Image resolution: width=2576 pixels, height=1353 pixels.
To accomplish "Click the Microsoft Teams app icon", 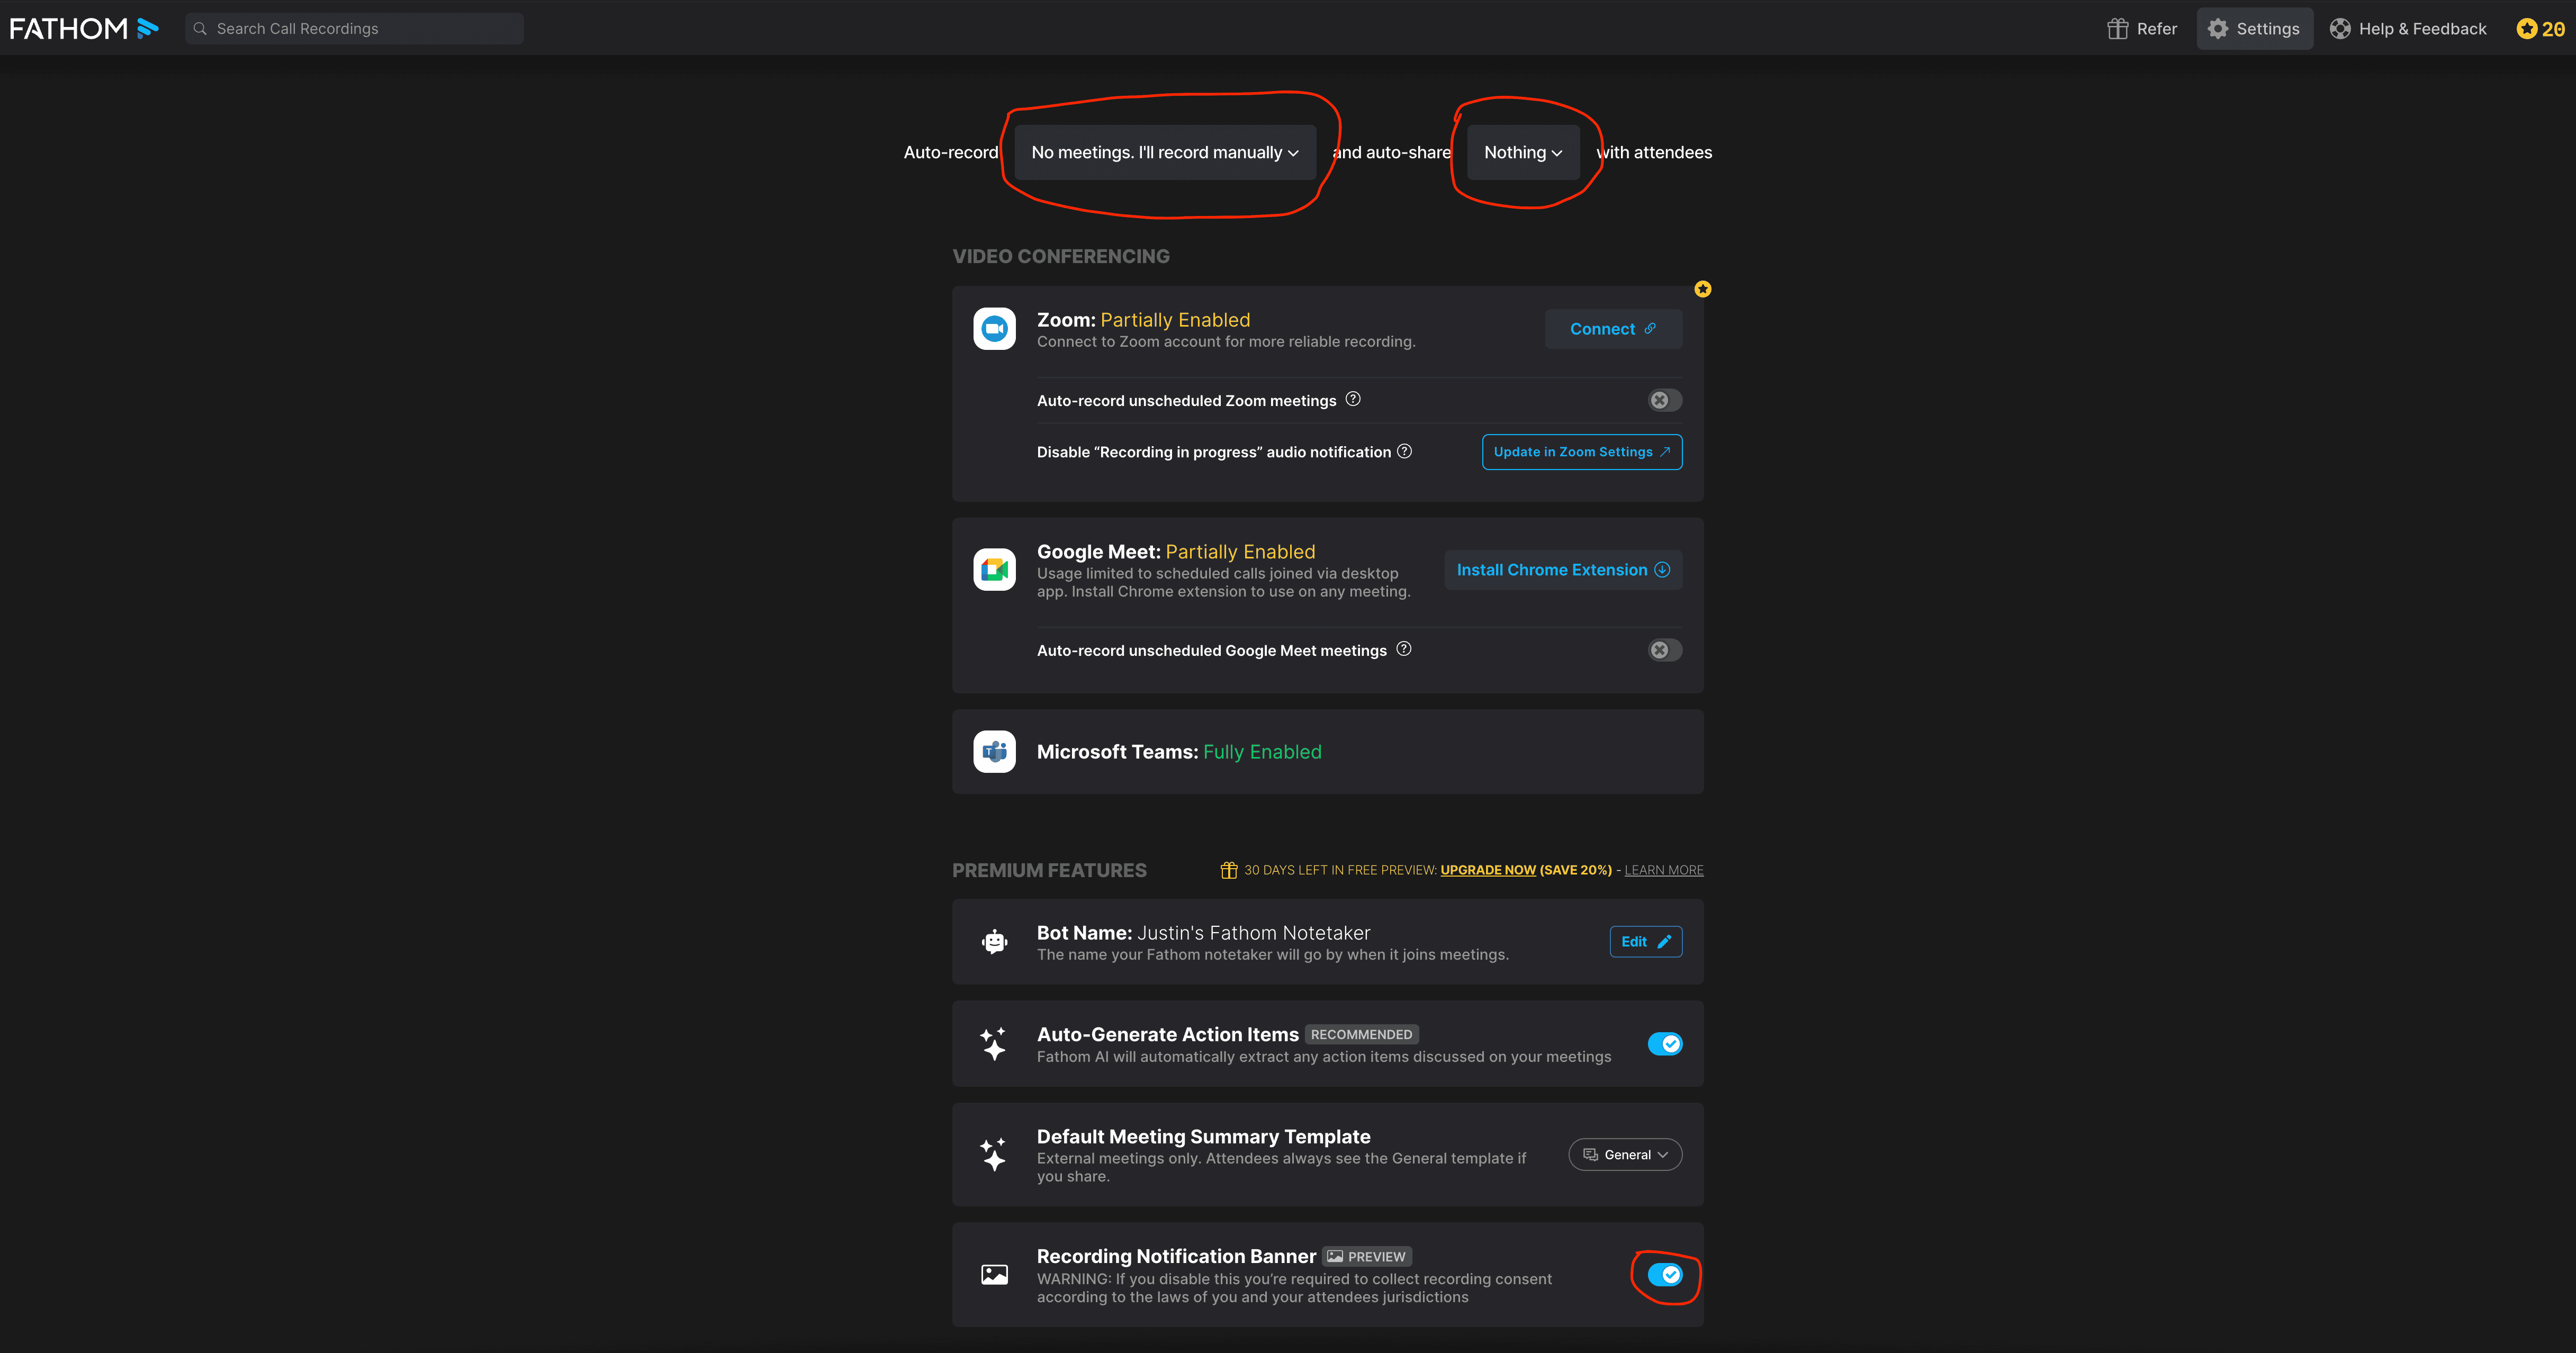I will click(x=994, y=752).
